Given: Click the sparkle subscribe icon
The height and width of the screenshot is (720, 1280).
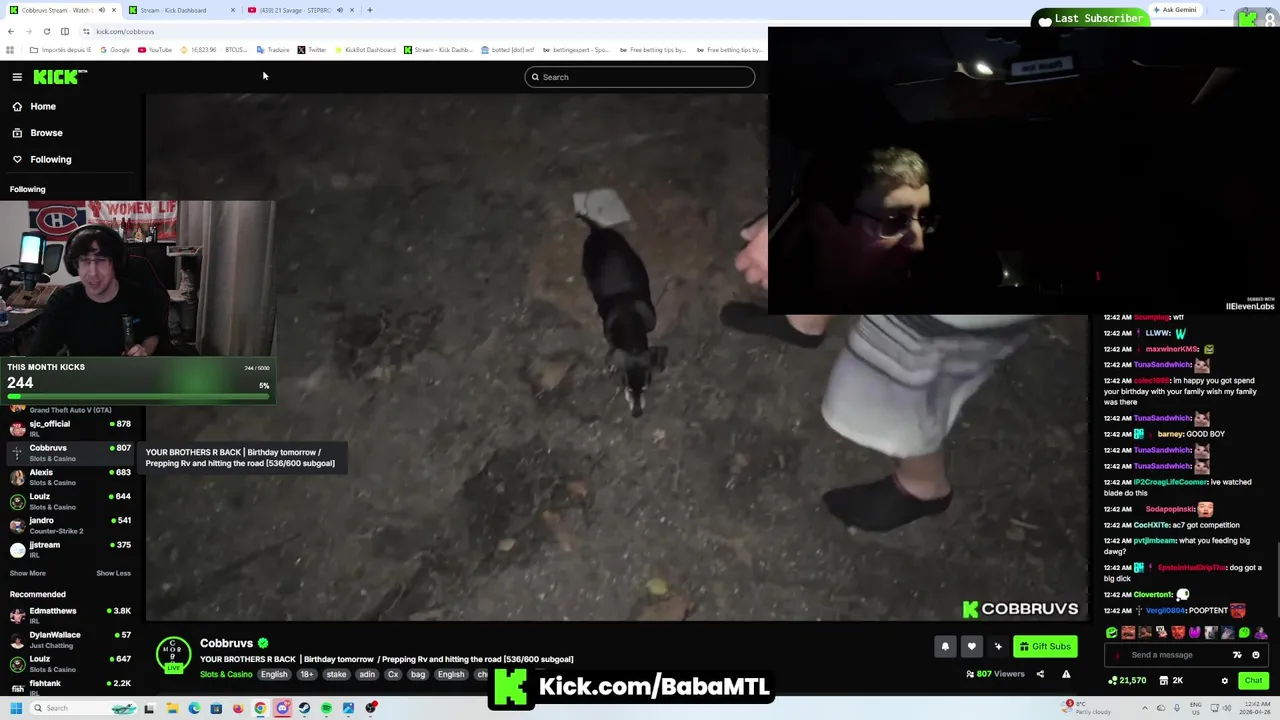Looking at the screenshot, I should click(998, 647).
